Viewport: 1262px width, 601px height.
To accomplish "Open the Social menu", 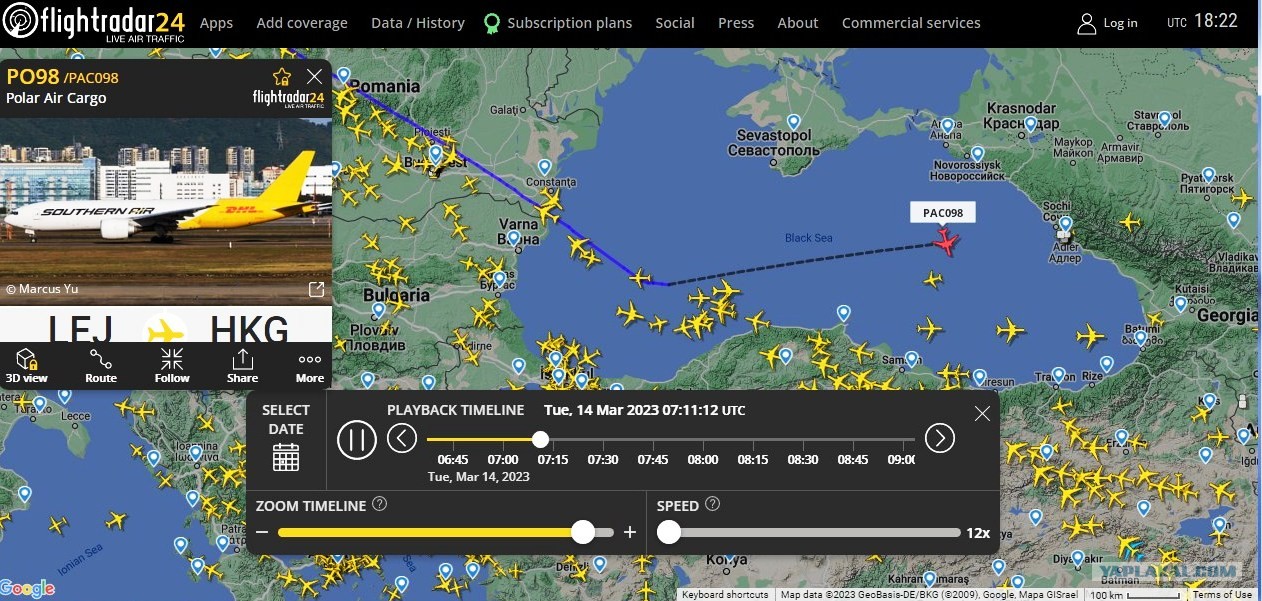I will (x=675, y=22).
